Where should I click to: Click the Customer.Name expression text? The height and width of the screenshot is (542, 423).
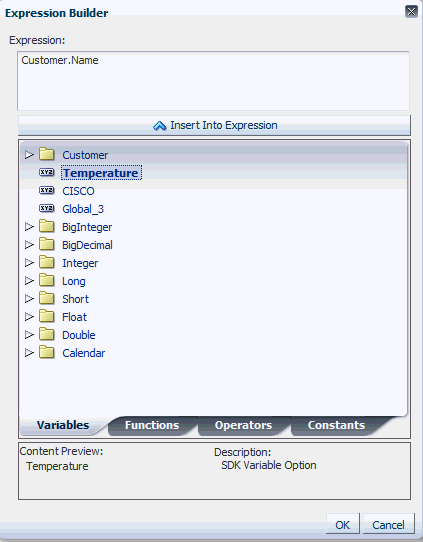tap(60, 60)
